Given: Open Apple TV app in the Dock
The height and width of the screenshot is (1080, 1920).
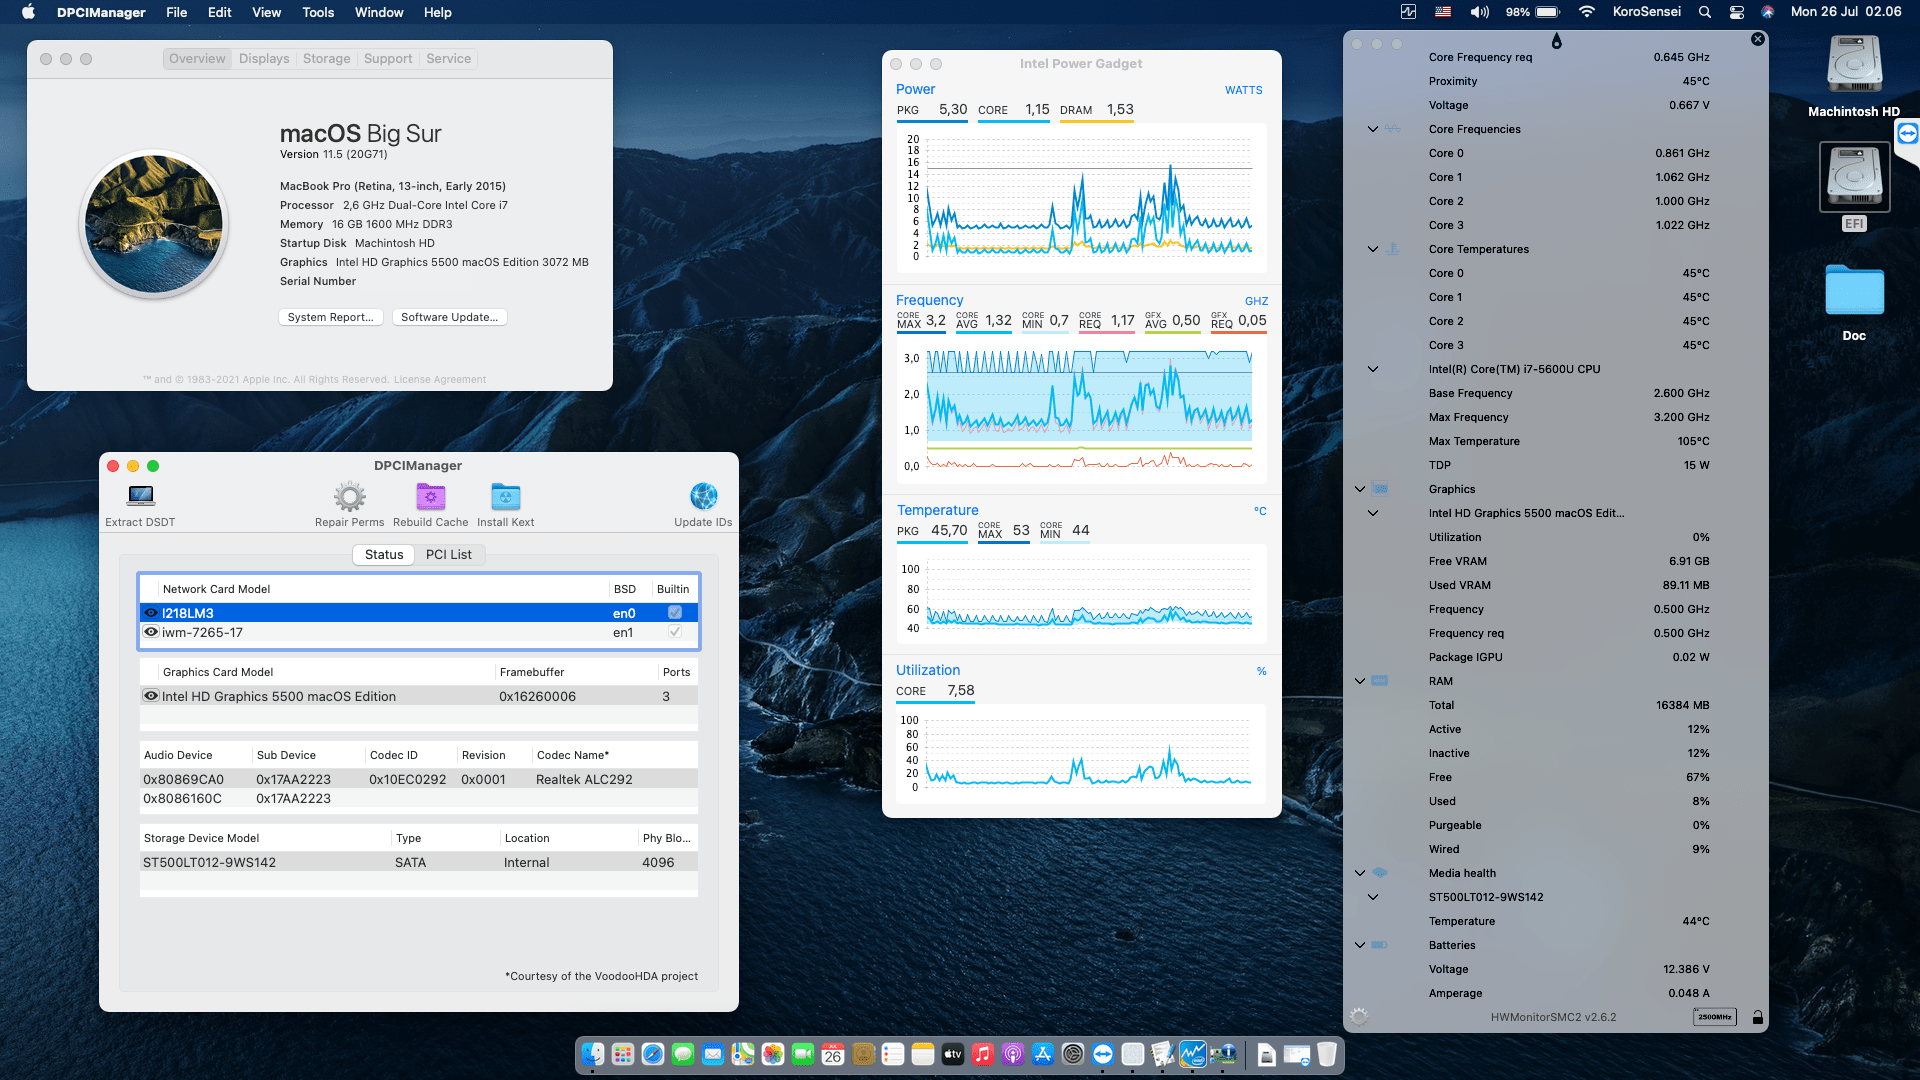Looking at the screenshot, I should (x=952, y=1053).
